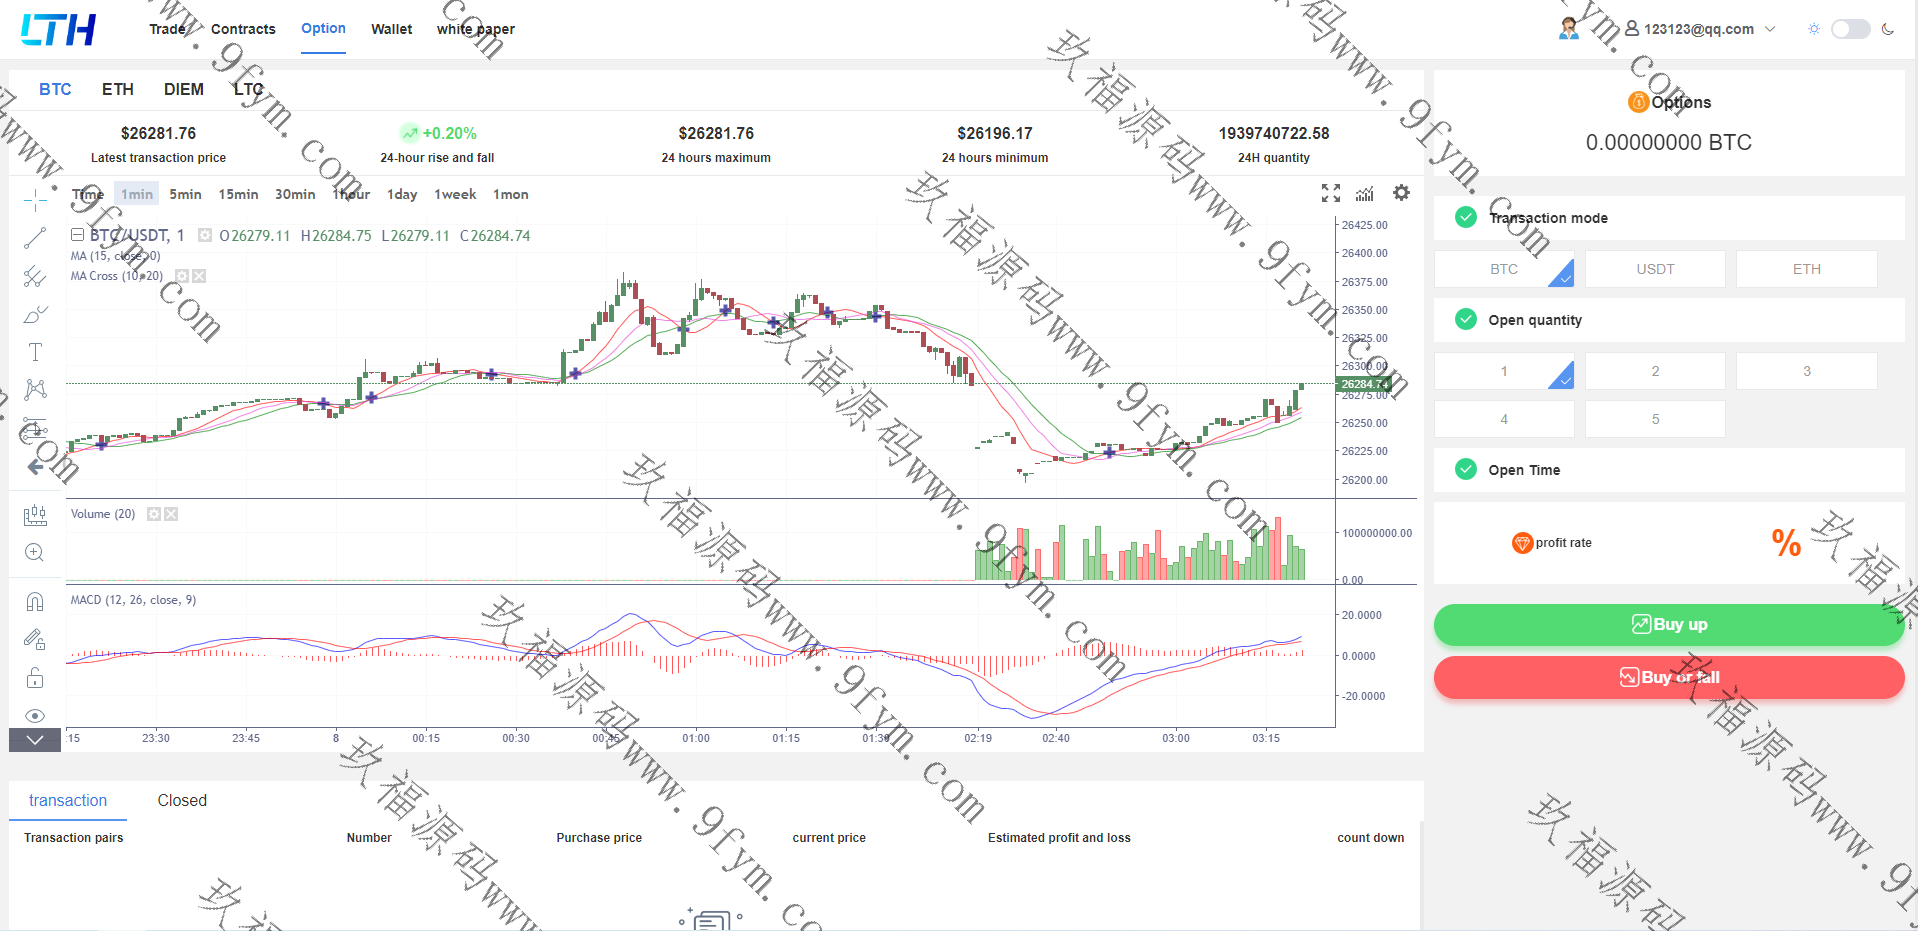
Task: Choose USDT transaction mode
Action: point(1655,269)
